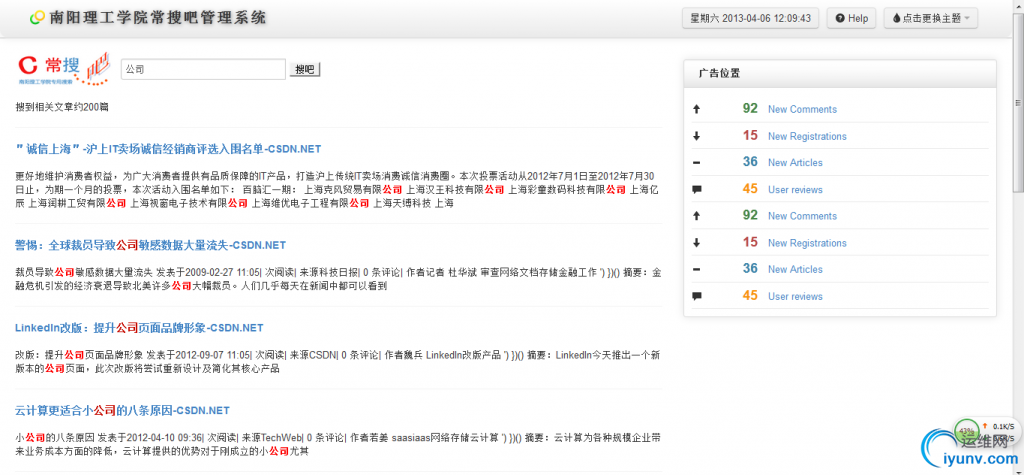Click the minus icon beside first 36 New Articles
Viewport: 1024px width, 475px height.
click(x=696, y=163)
